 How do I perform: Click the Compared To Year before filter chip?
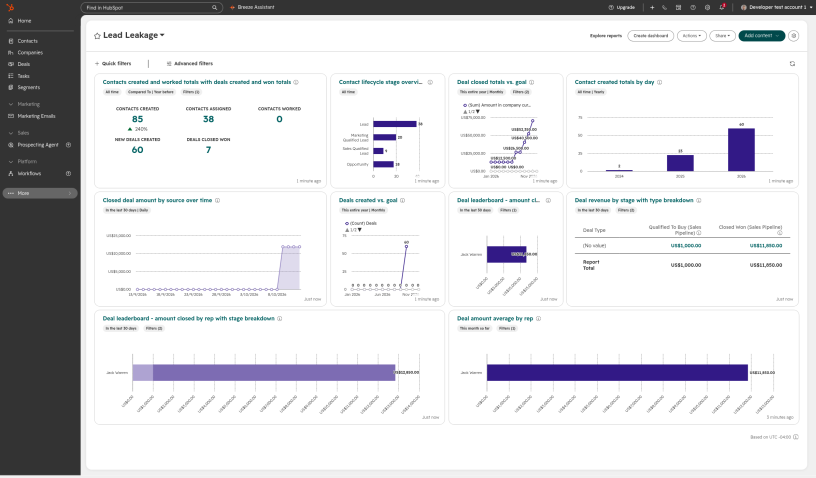point(151,92)
